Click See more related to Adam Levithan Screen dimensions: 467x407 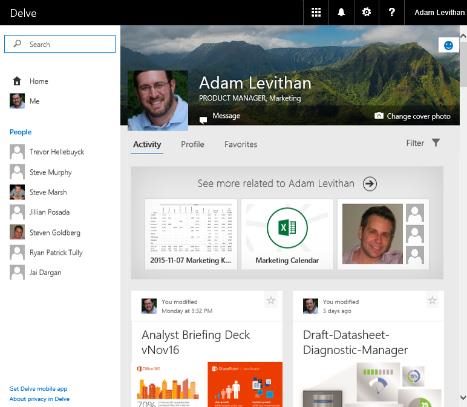pyautogui.click(x=276, y=183)
